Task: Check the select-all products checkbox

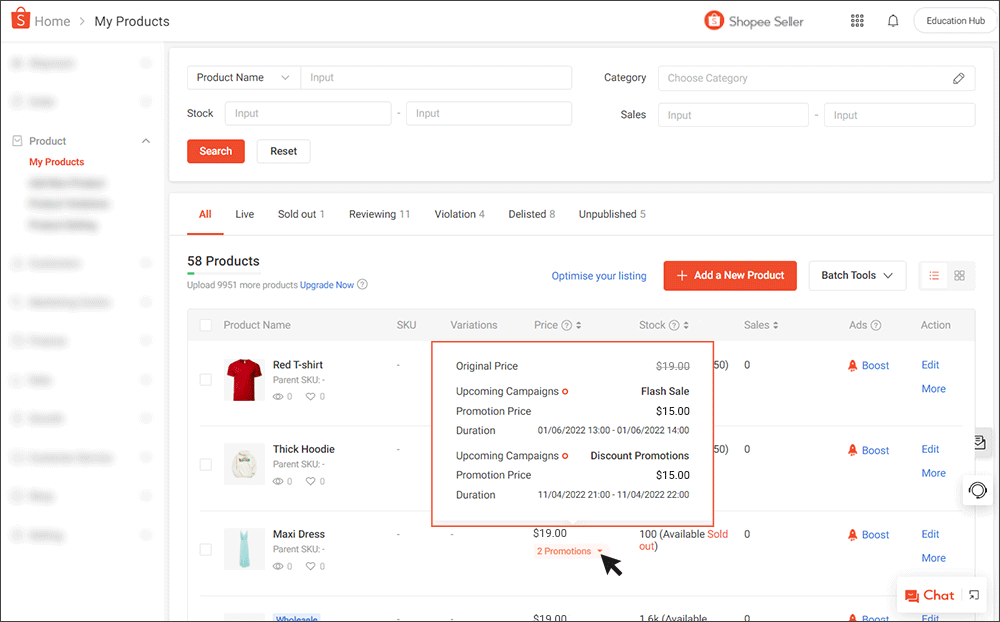Action: (x=206, y=324)
